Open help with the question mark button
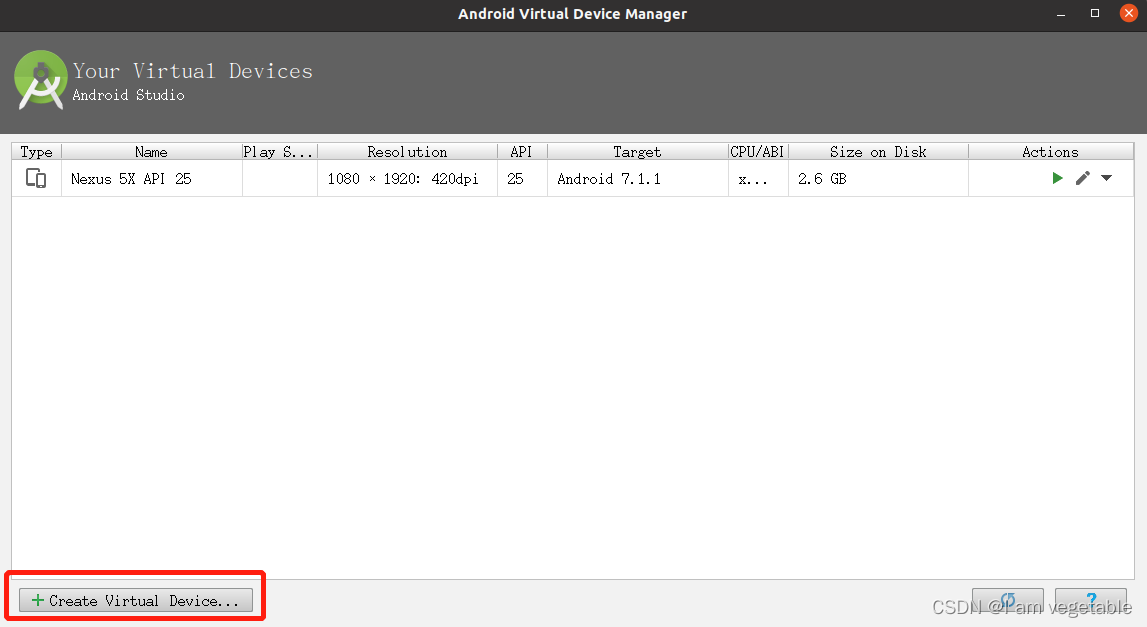The width and height of the screenshot is (1147, 627). 1091,601
